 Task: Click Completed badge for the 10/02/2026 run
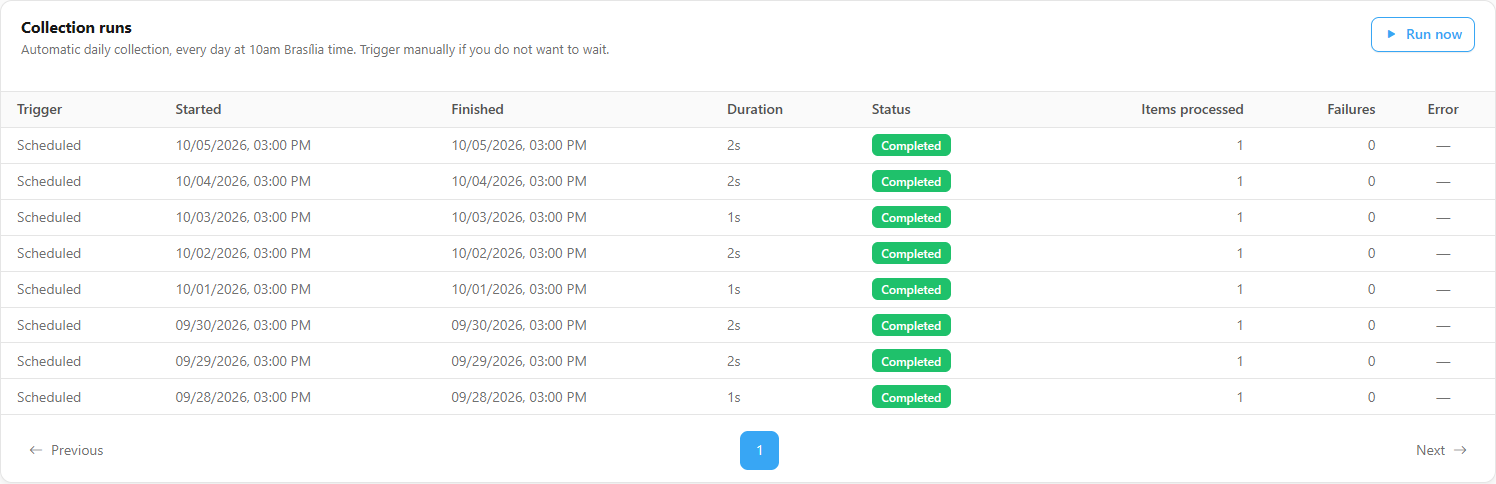click(x=911, y=253)
